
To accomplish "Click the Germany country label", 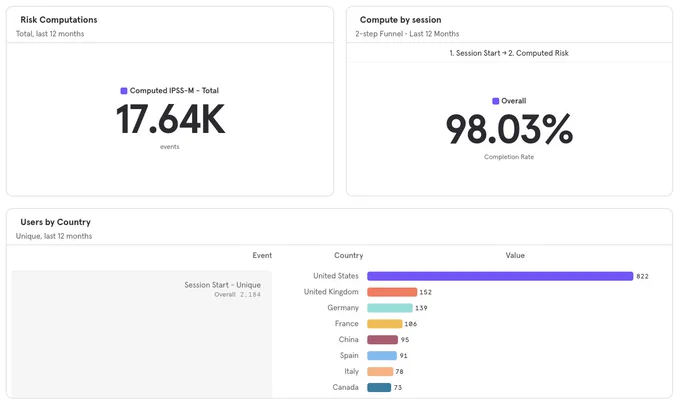I will [343, 308].
